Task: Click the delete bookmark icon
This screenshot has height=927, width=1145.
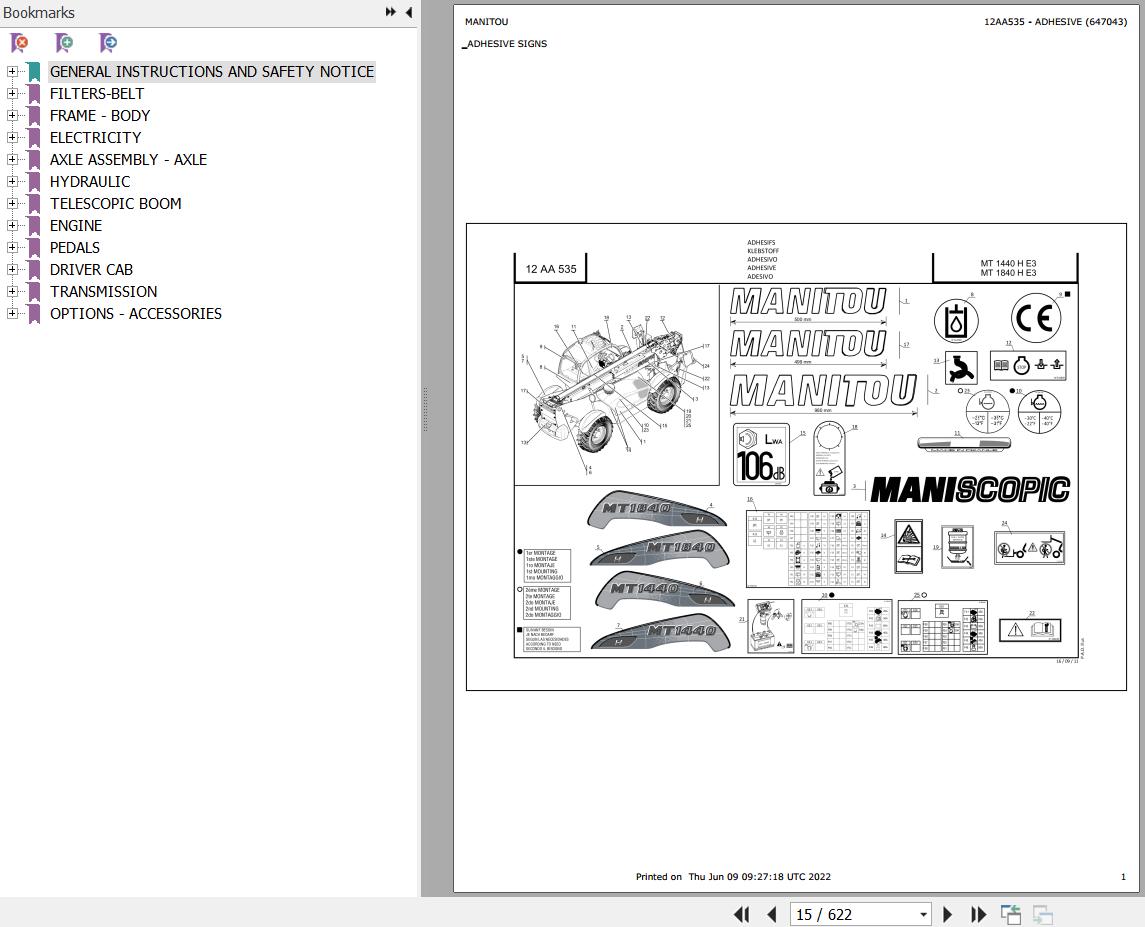Action: 20,43
